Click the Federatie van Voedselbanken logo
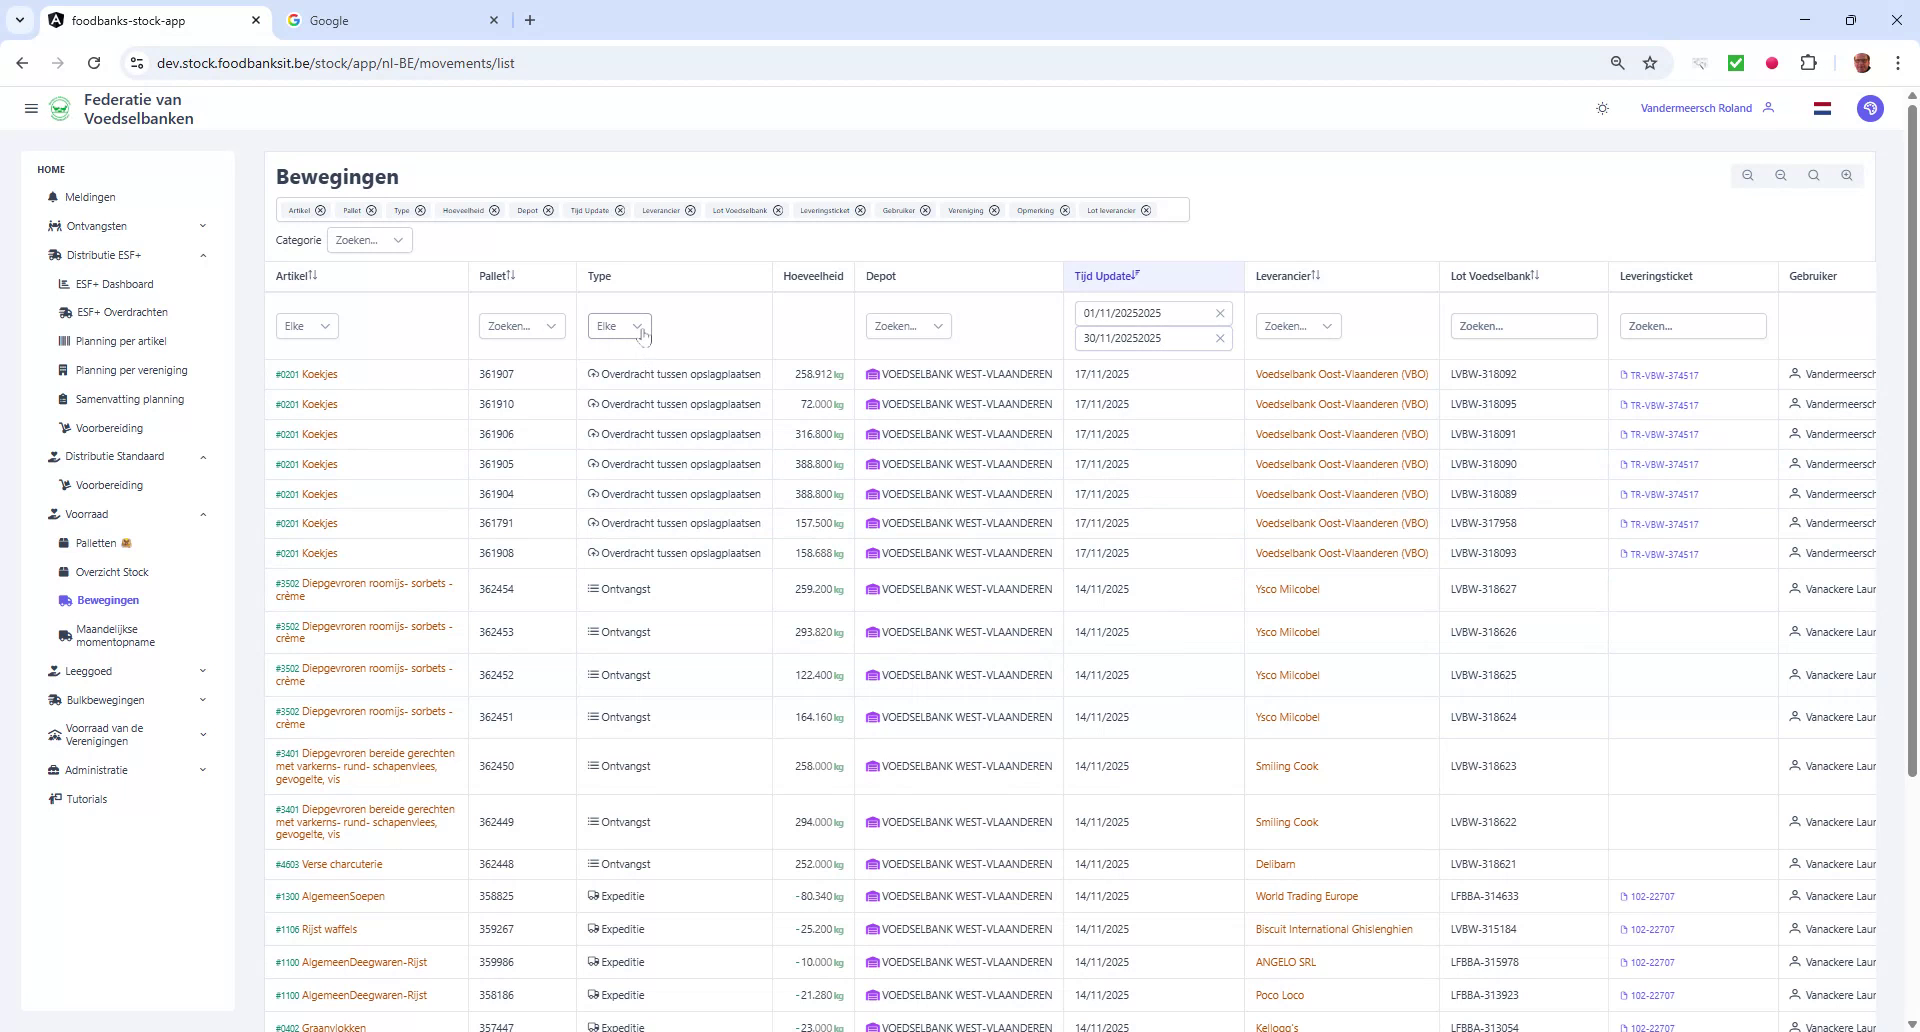This screenshot has width=1920, height=1032. [x=60, y=108]
